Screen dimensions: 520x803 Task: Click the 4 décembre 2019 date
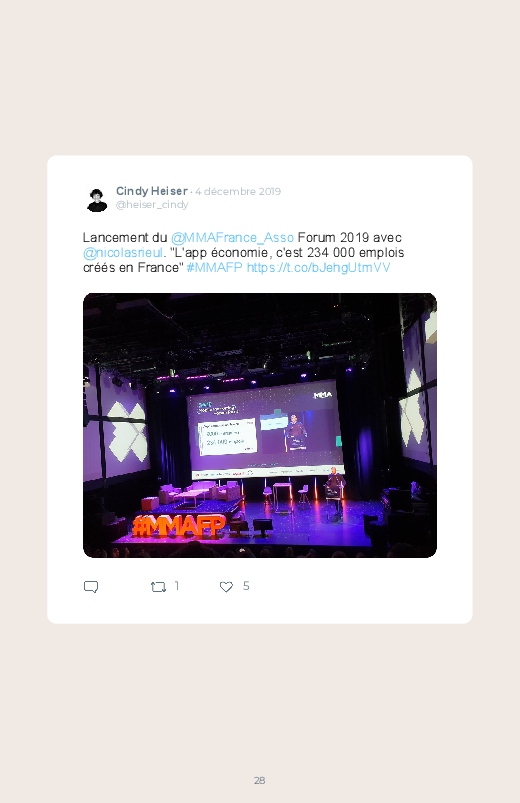238,192
